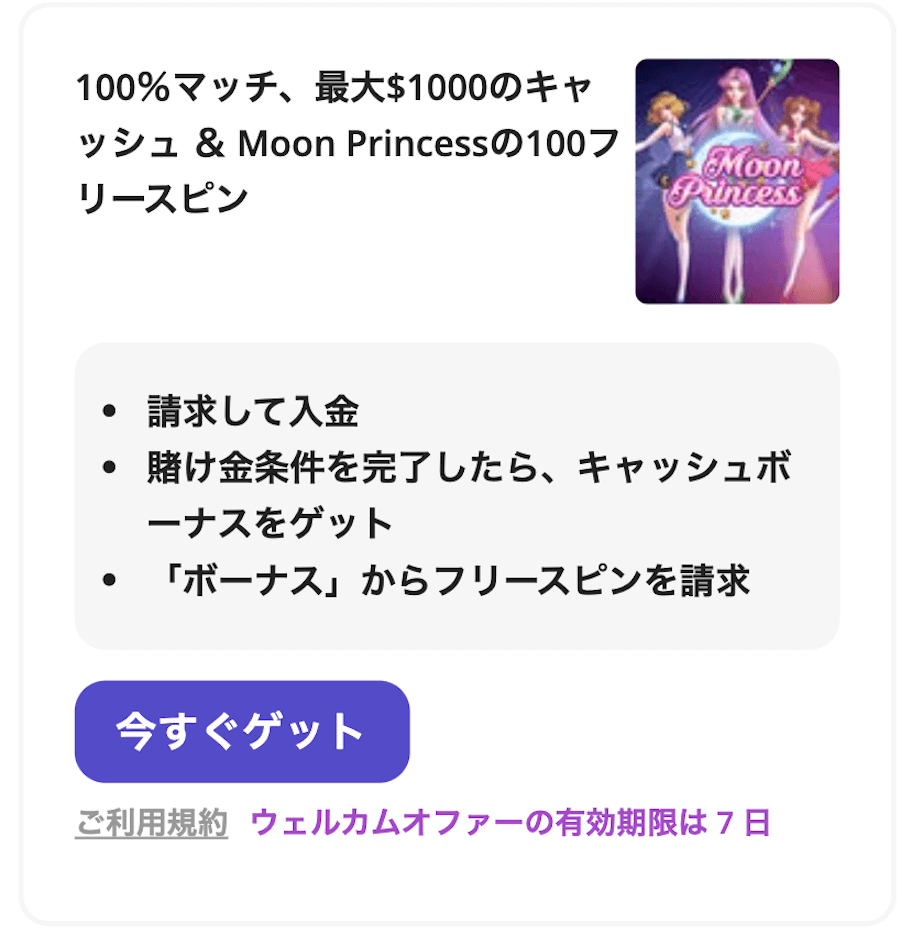Open the ご利用規約 terms link
This screenshot has width=900, height=934.
point(151,823)
